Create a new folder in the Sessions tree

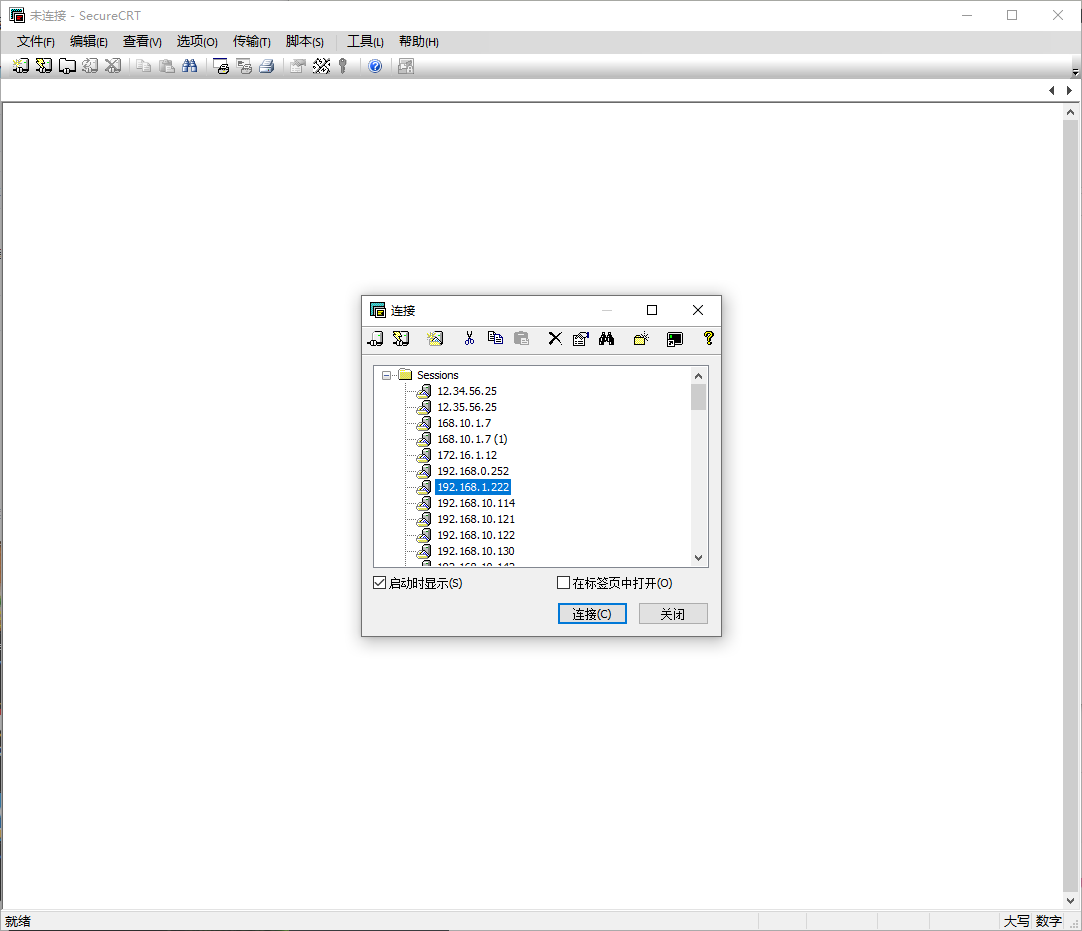(x=641, y=338)
